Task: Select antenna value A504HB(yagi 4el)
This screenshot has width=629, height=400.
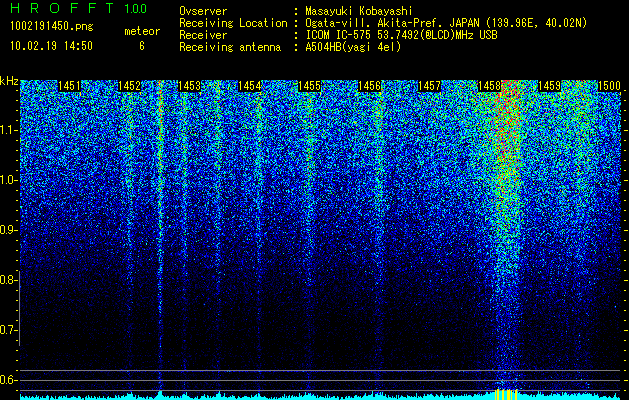Action: tap(353, 47)
